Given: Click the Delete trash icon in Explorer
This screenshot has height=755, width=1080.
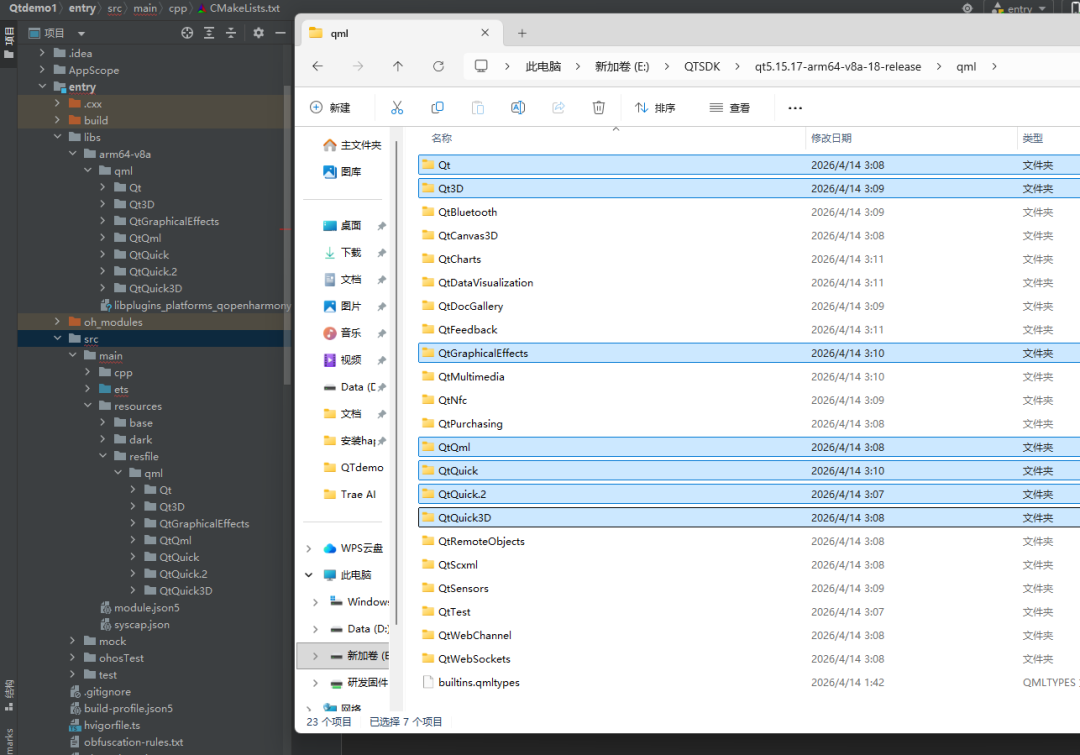Looking at the screenshot, I should point(599,107).
